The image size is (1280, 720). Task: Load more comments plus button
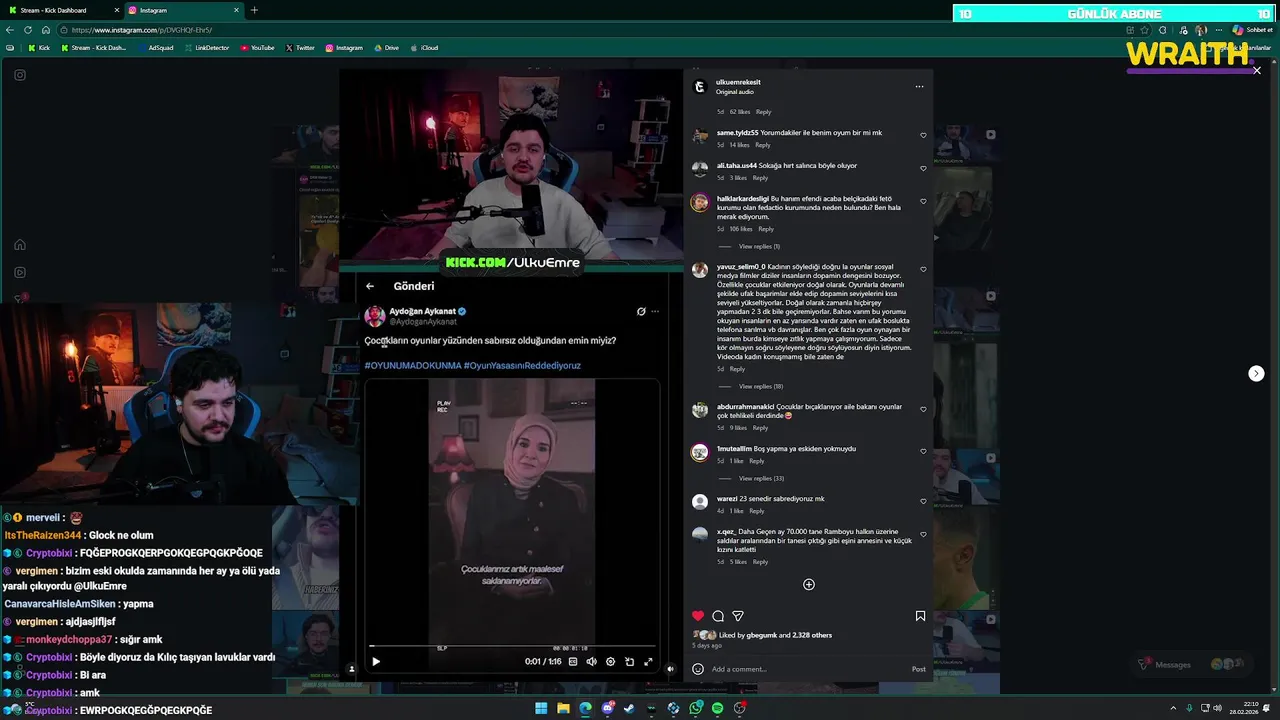[809, 584]
